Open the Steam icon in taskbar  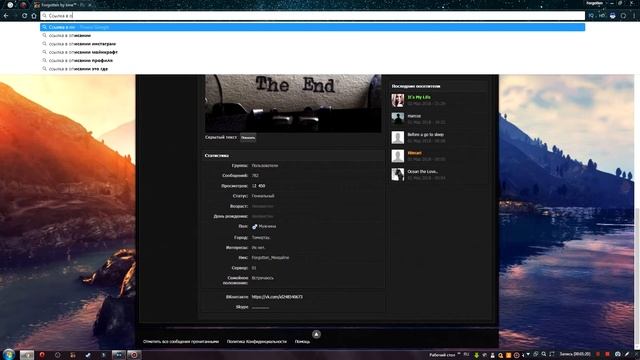tap(88, 355)
